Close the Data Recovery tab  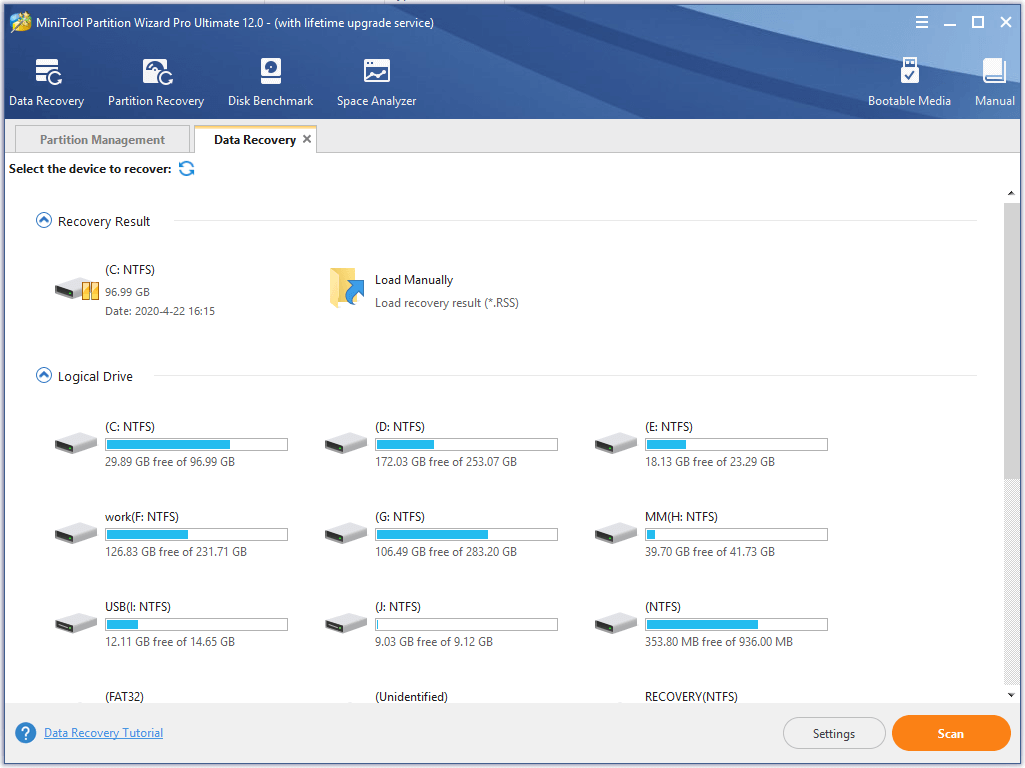pos(307,139)
